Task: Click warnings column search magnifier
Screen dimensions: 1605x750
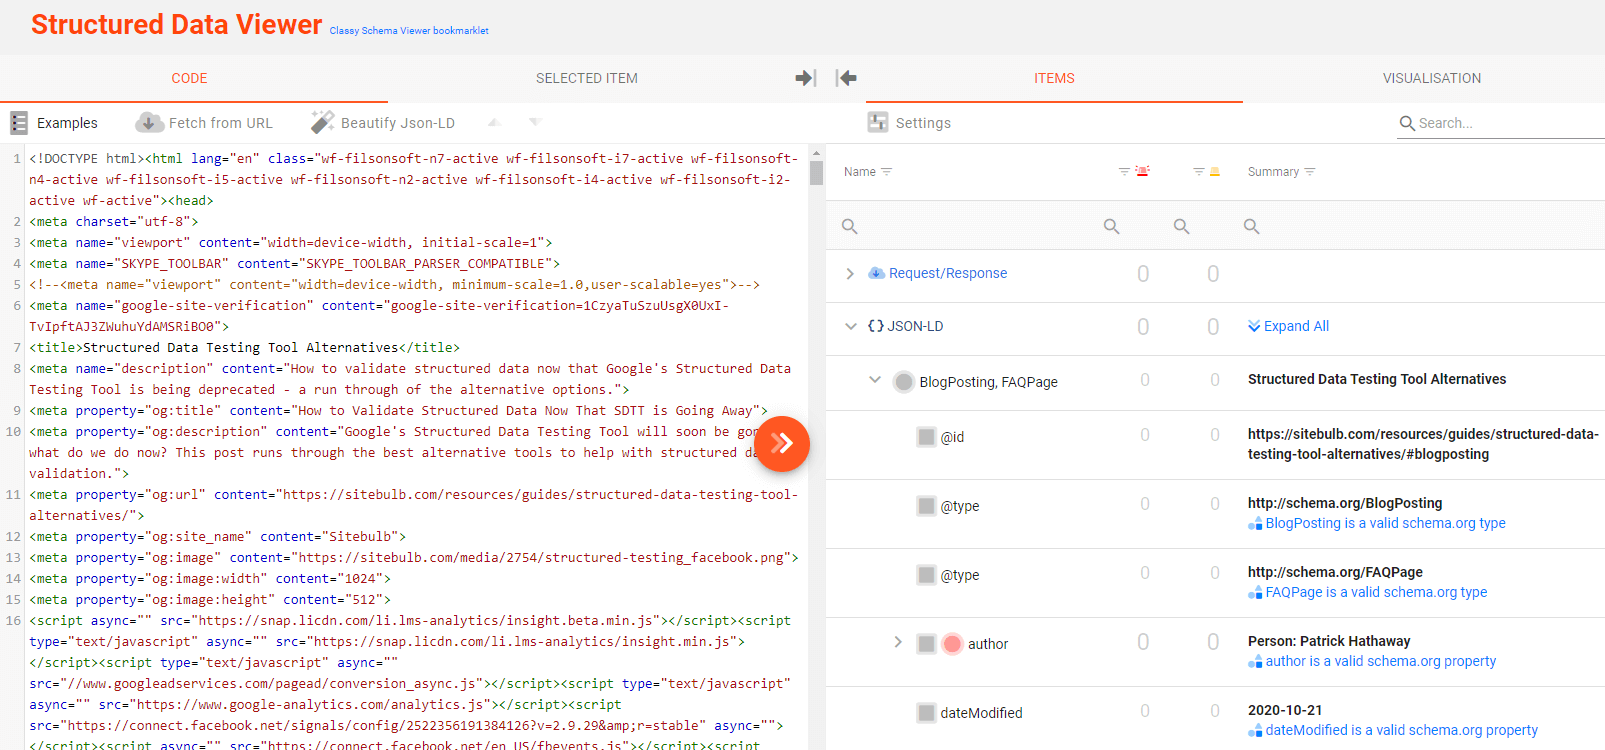Action: click(1181, 227)
